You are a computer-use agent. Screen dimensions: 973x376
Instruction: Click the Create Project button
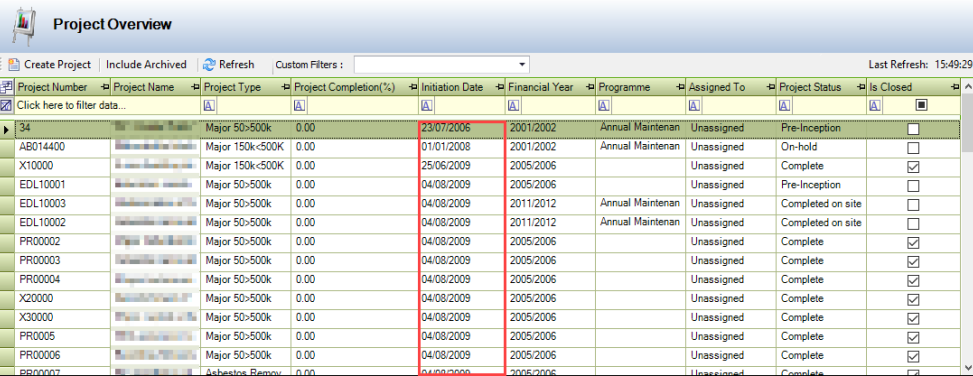50,65
